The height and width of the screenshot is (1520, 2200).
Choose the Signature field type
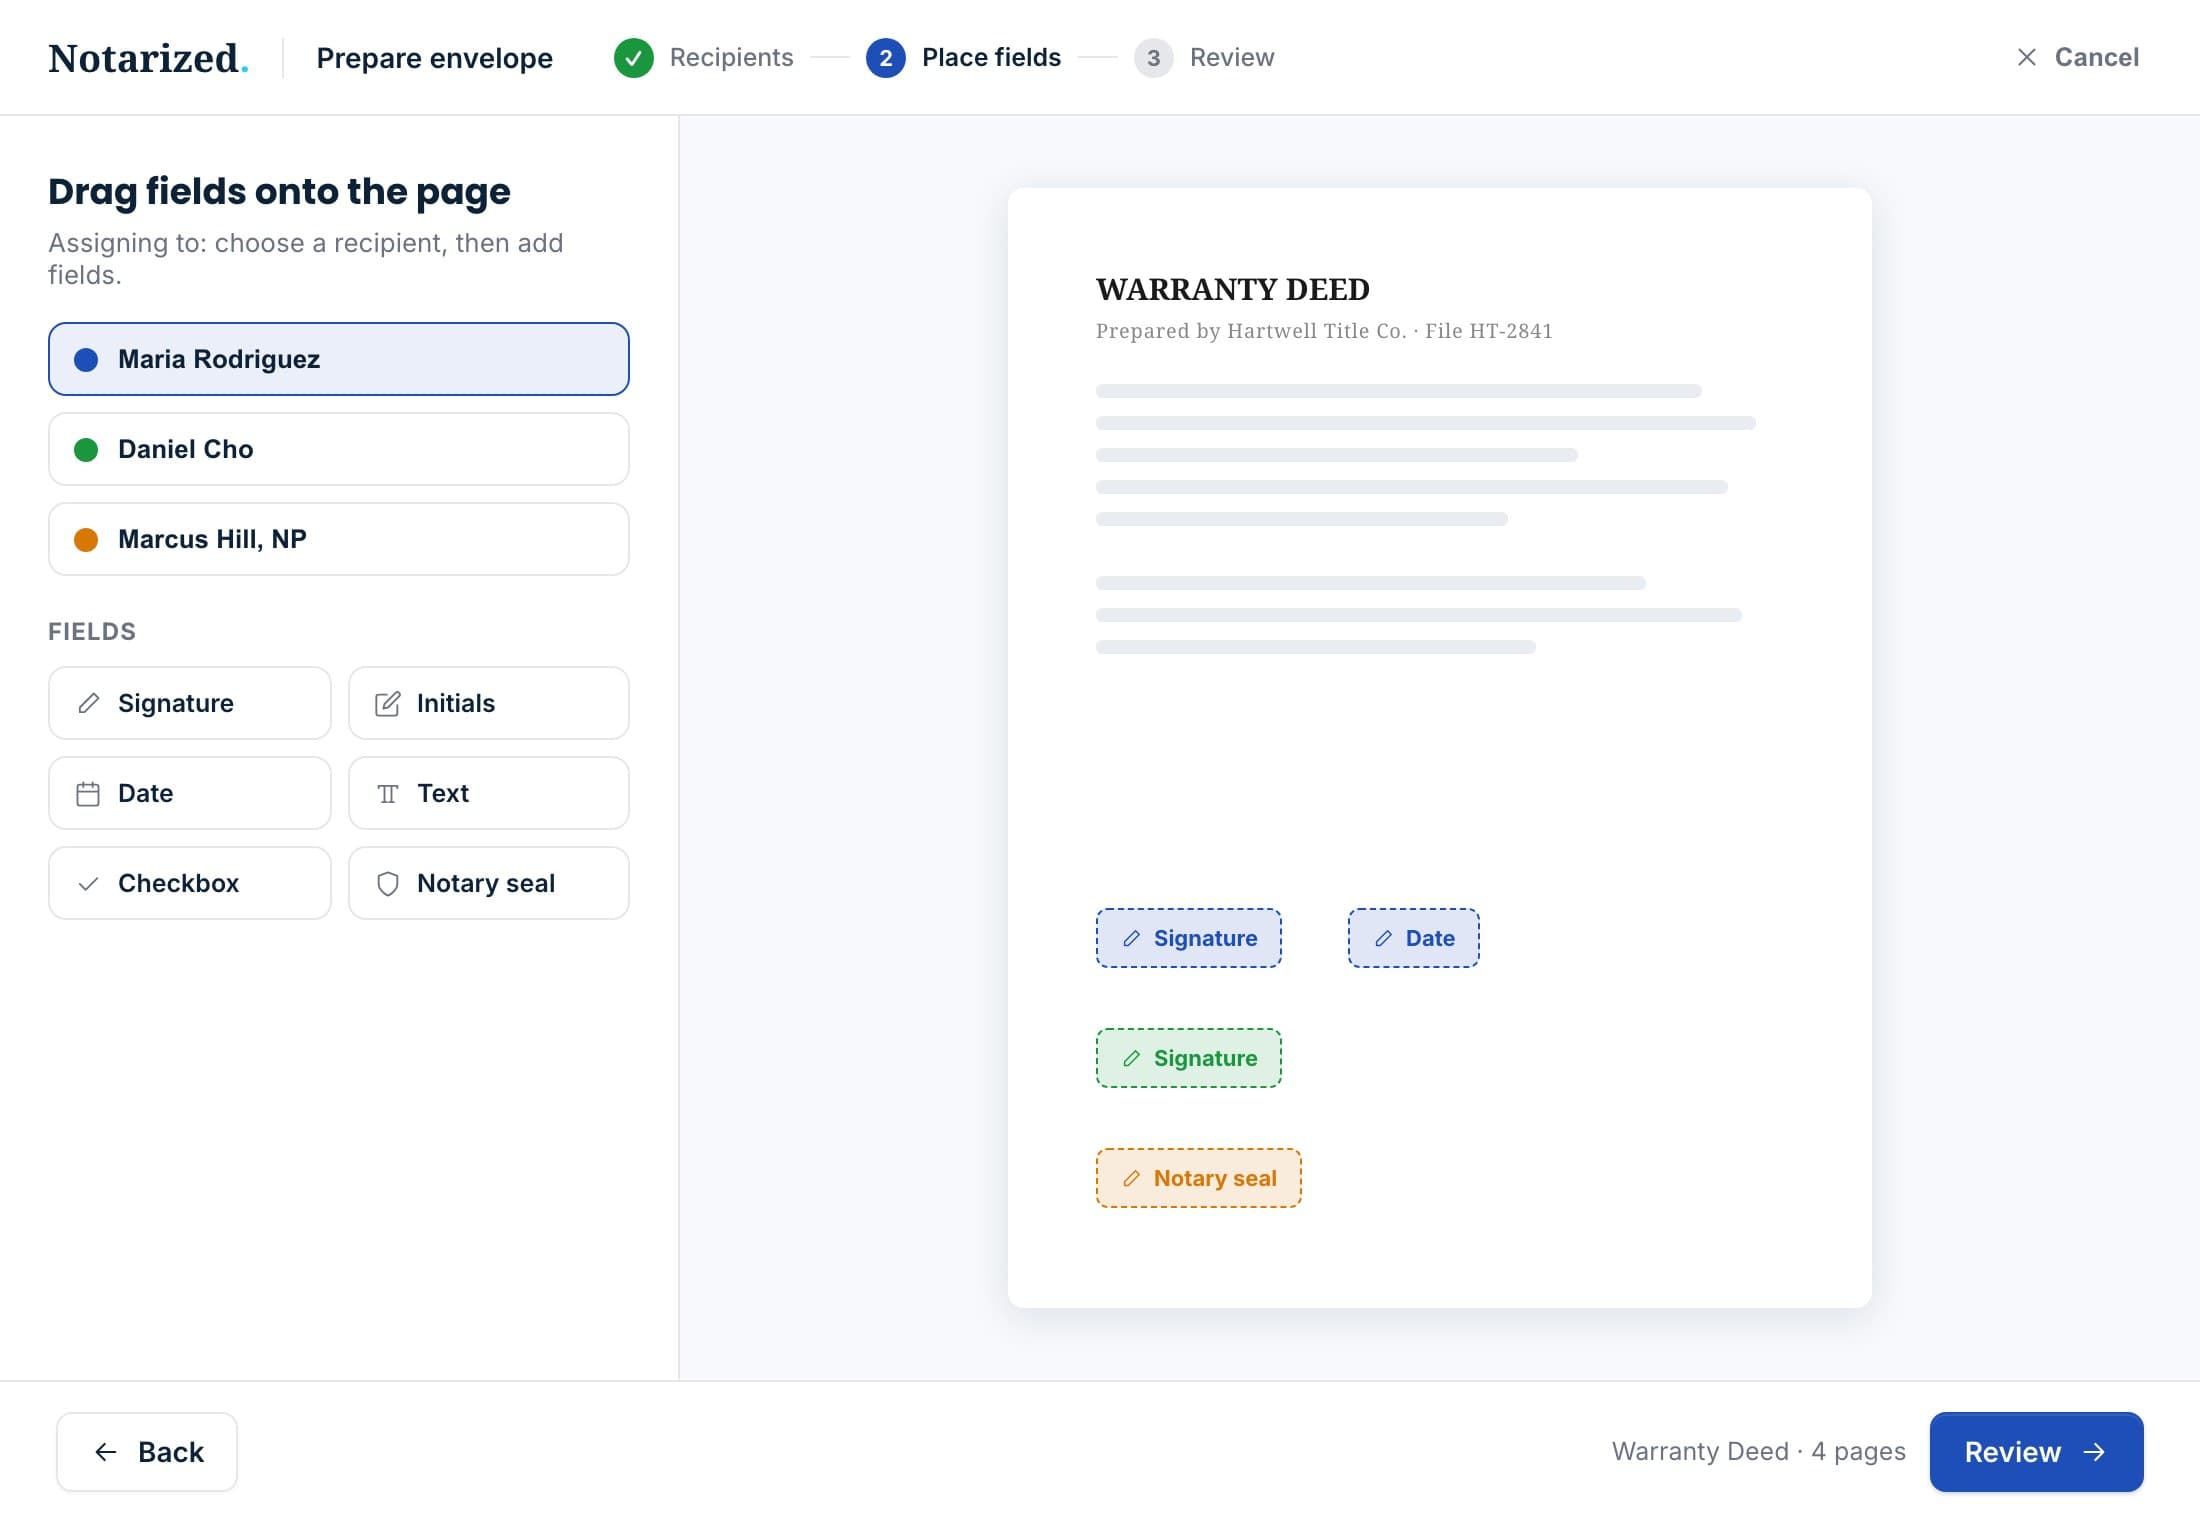190,703
